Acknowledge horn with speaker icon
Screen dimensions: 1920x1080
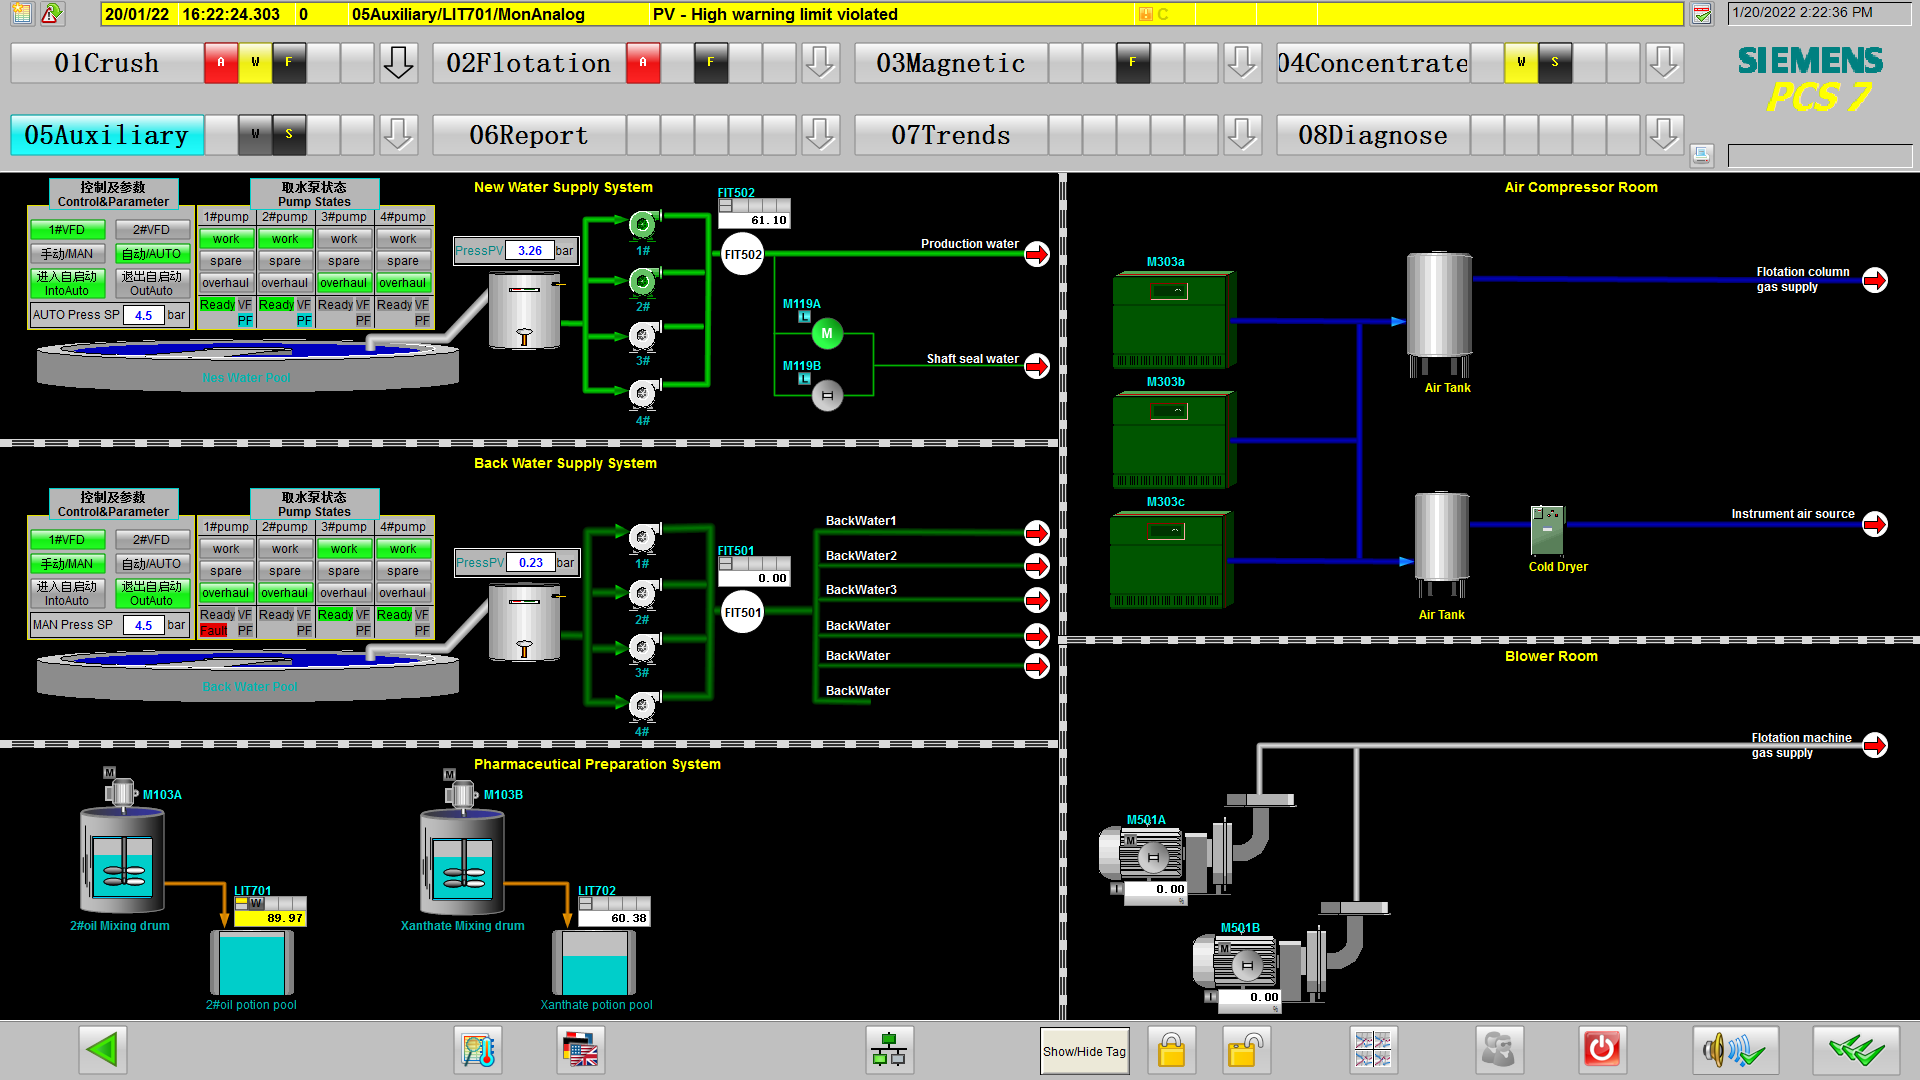(1734, 1050)
